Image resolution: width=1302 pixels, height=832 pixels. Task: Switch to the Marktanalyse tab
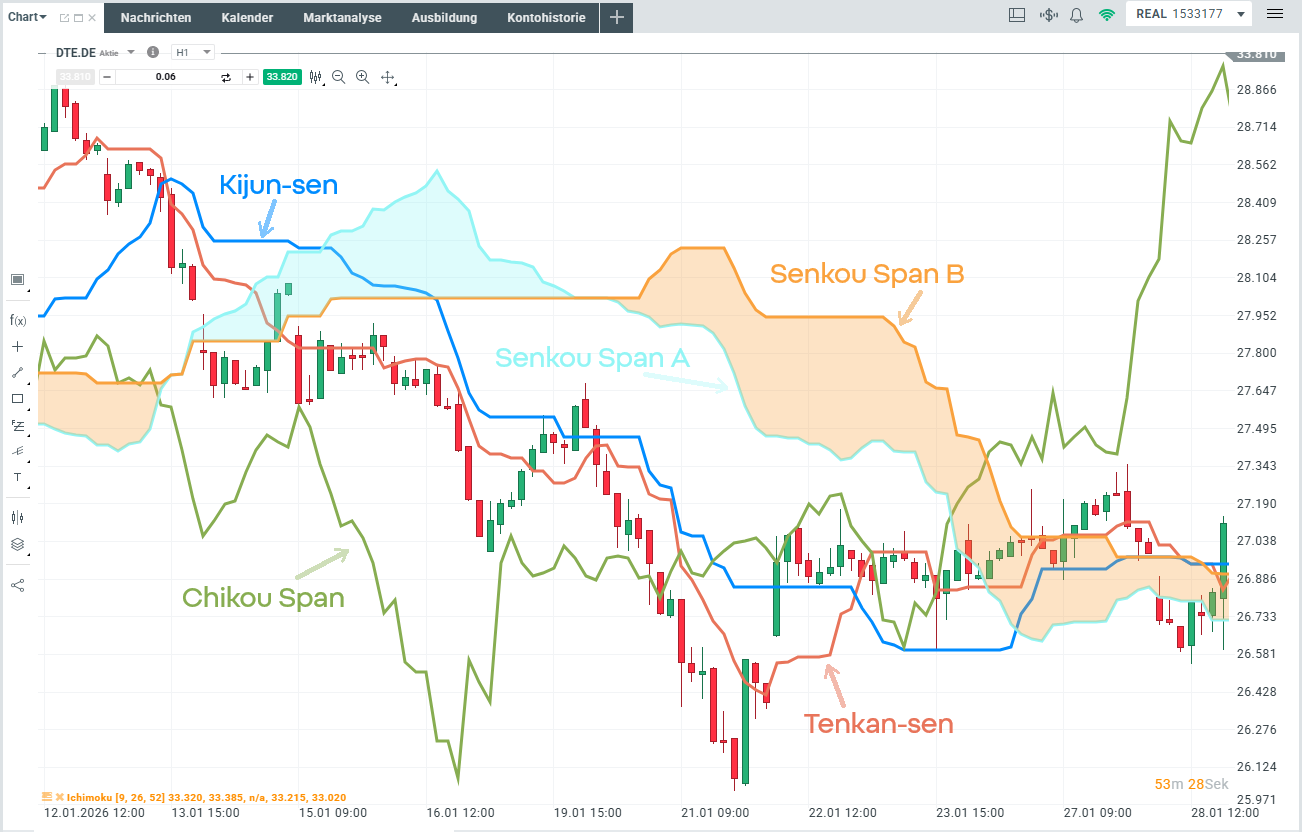pos(342,17)
